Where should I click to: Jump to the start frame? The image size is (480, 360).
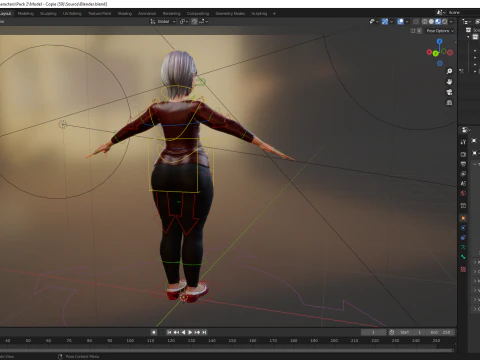(169, 332)
